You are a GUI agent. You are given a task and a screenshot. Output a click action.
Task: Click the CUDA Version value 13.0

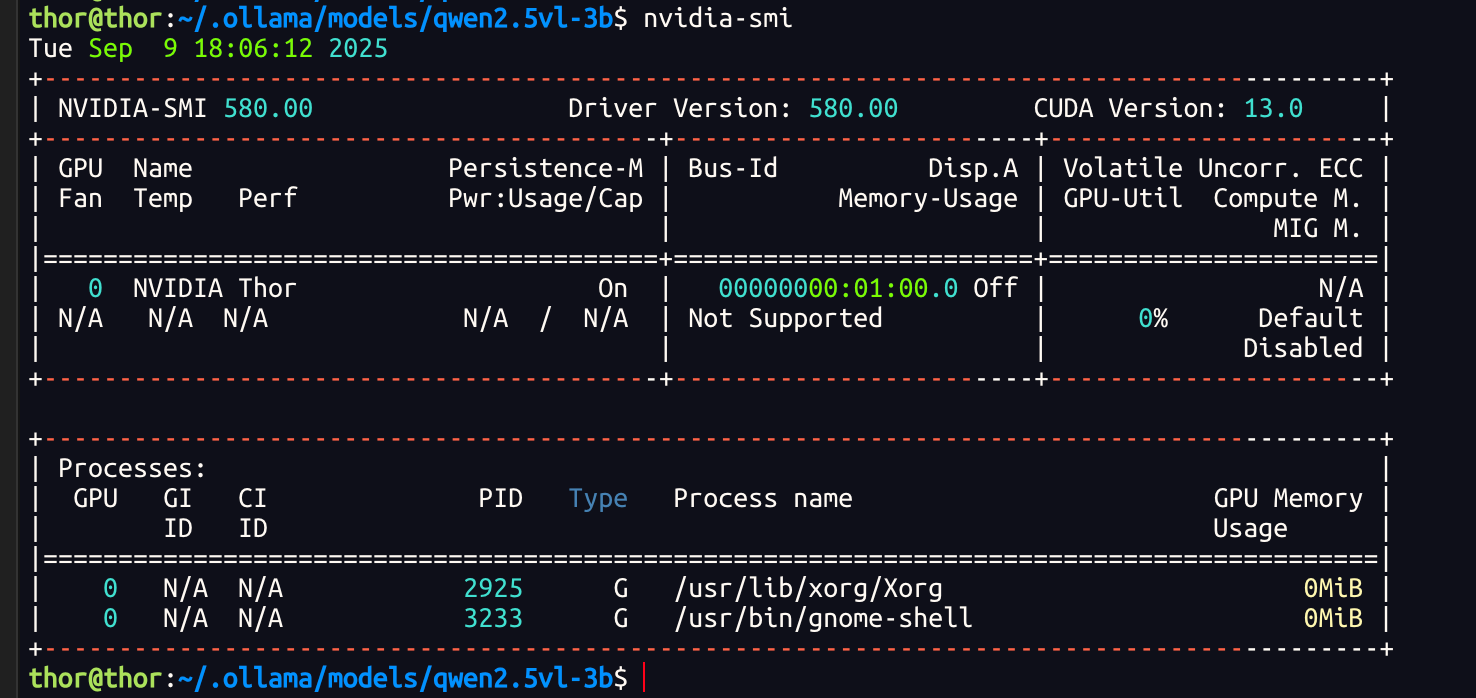click(x=1273, y=108)
